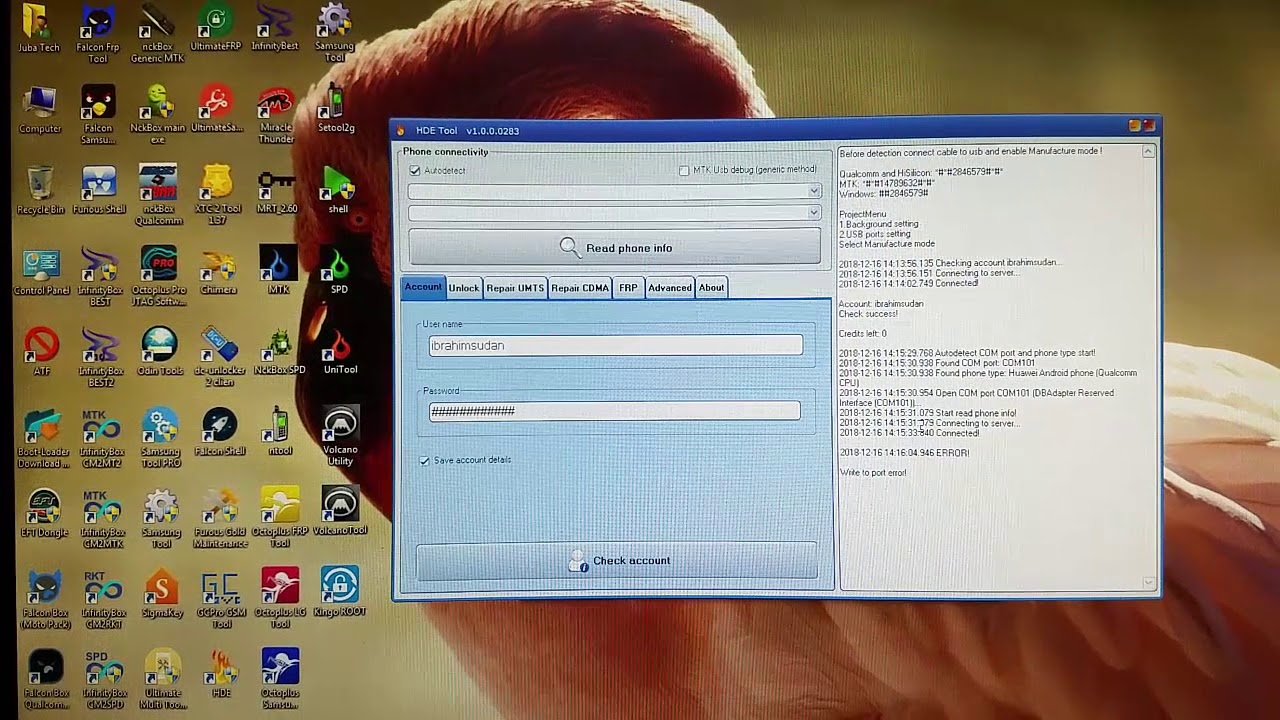
Task: Click the Check account button
Action: point(617,561)
